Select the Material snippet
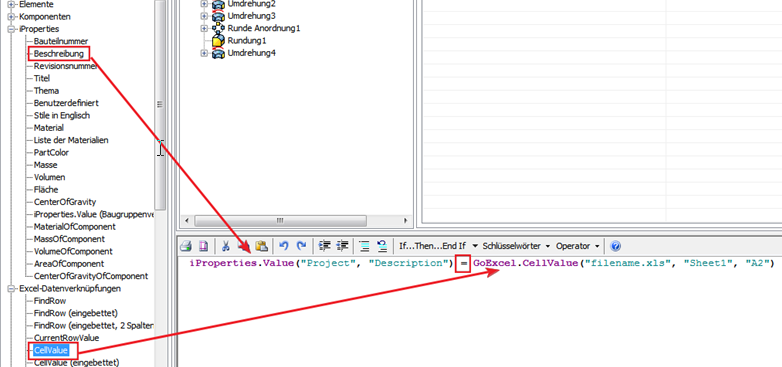The image size is (782, 367). 49,128
